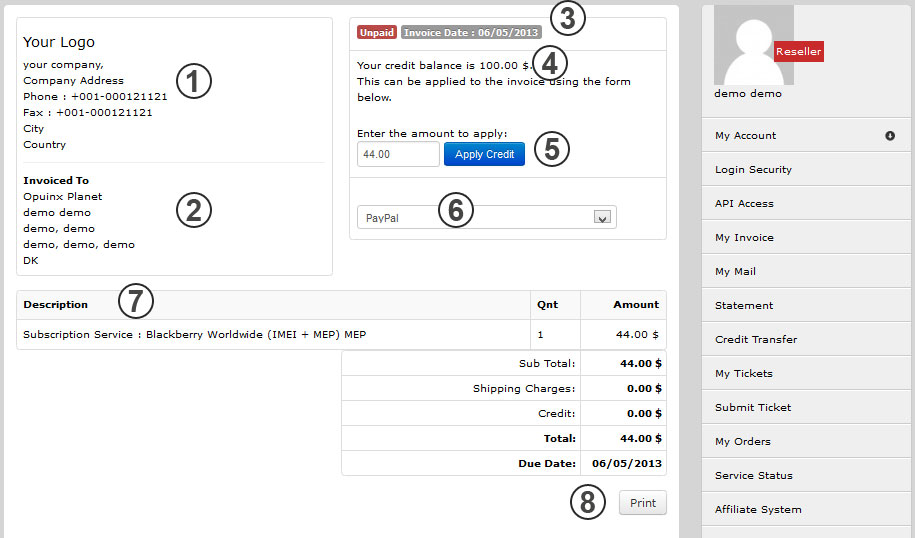This screenshot has height=538, width=915.
Task: Open My Invoice in the sidebar
Action: point(744,238)
